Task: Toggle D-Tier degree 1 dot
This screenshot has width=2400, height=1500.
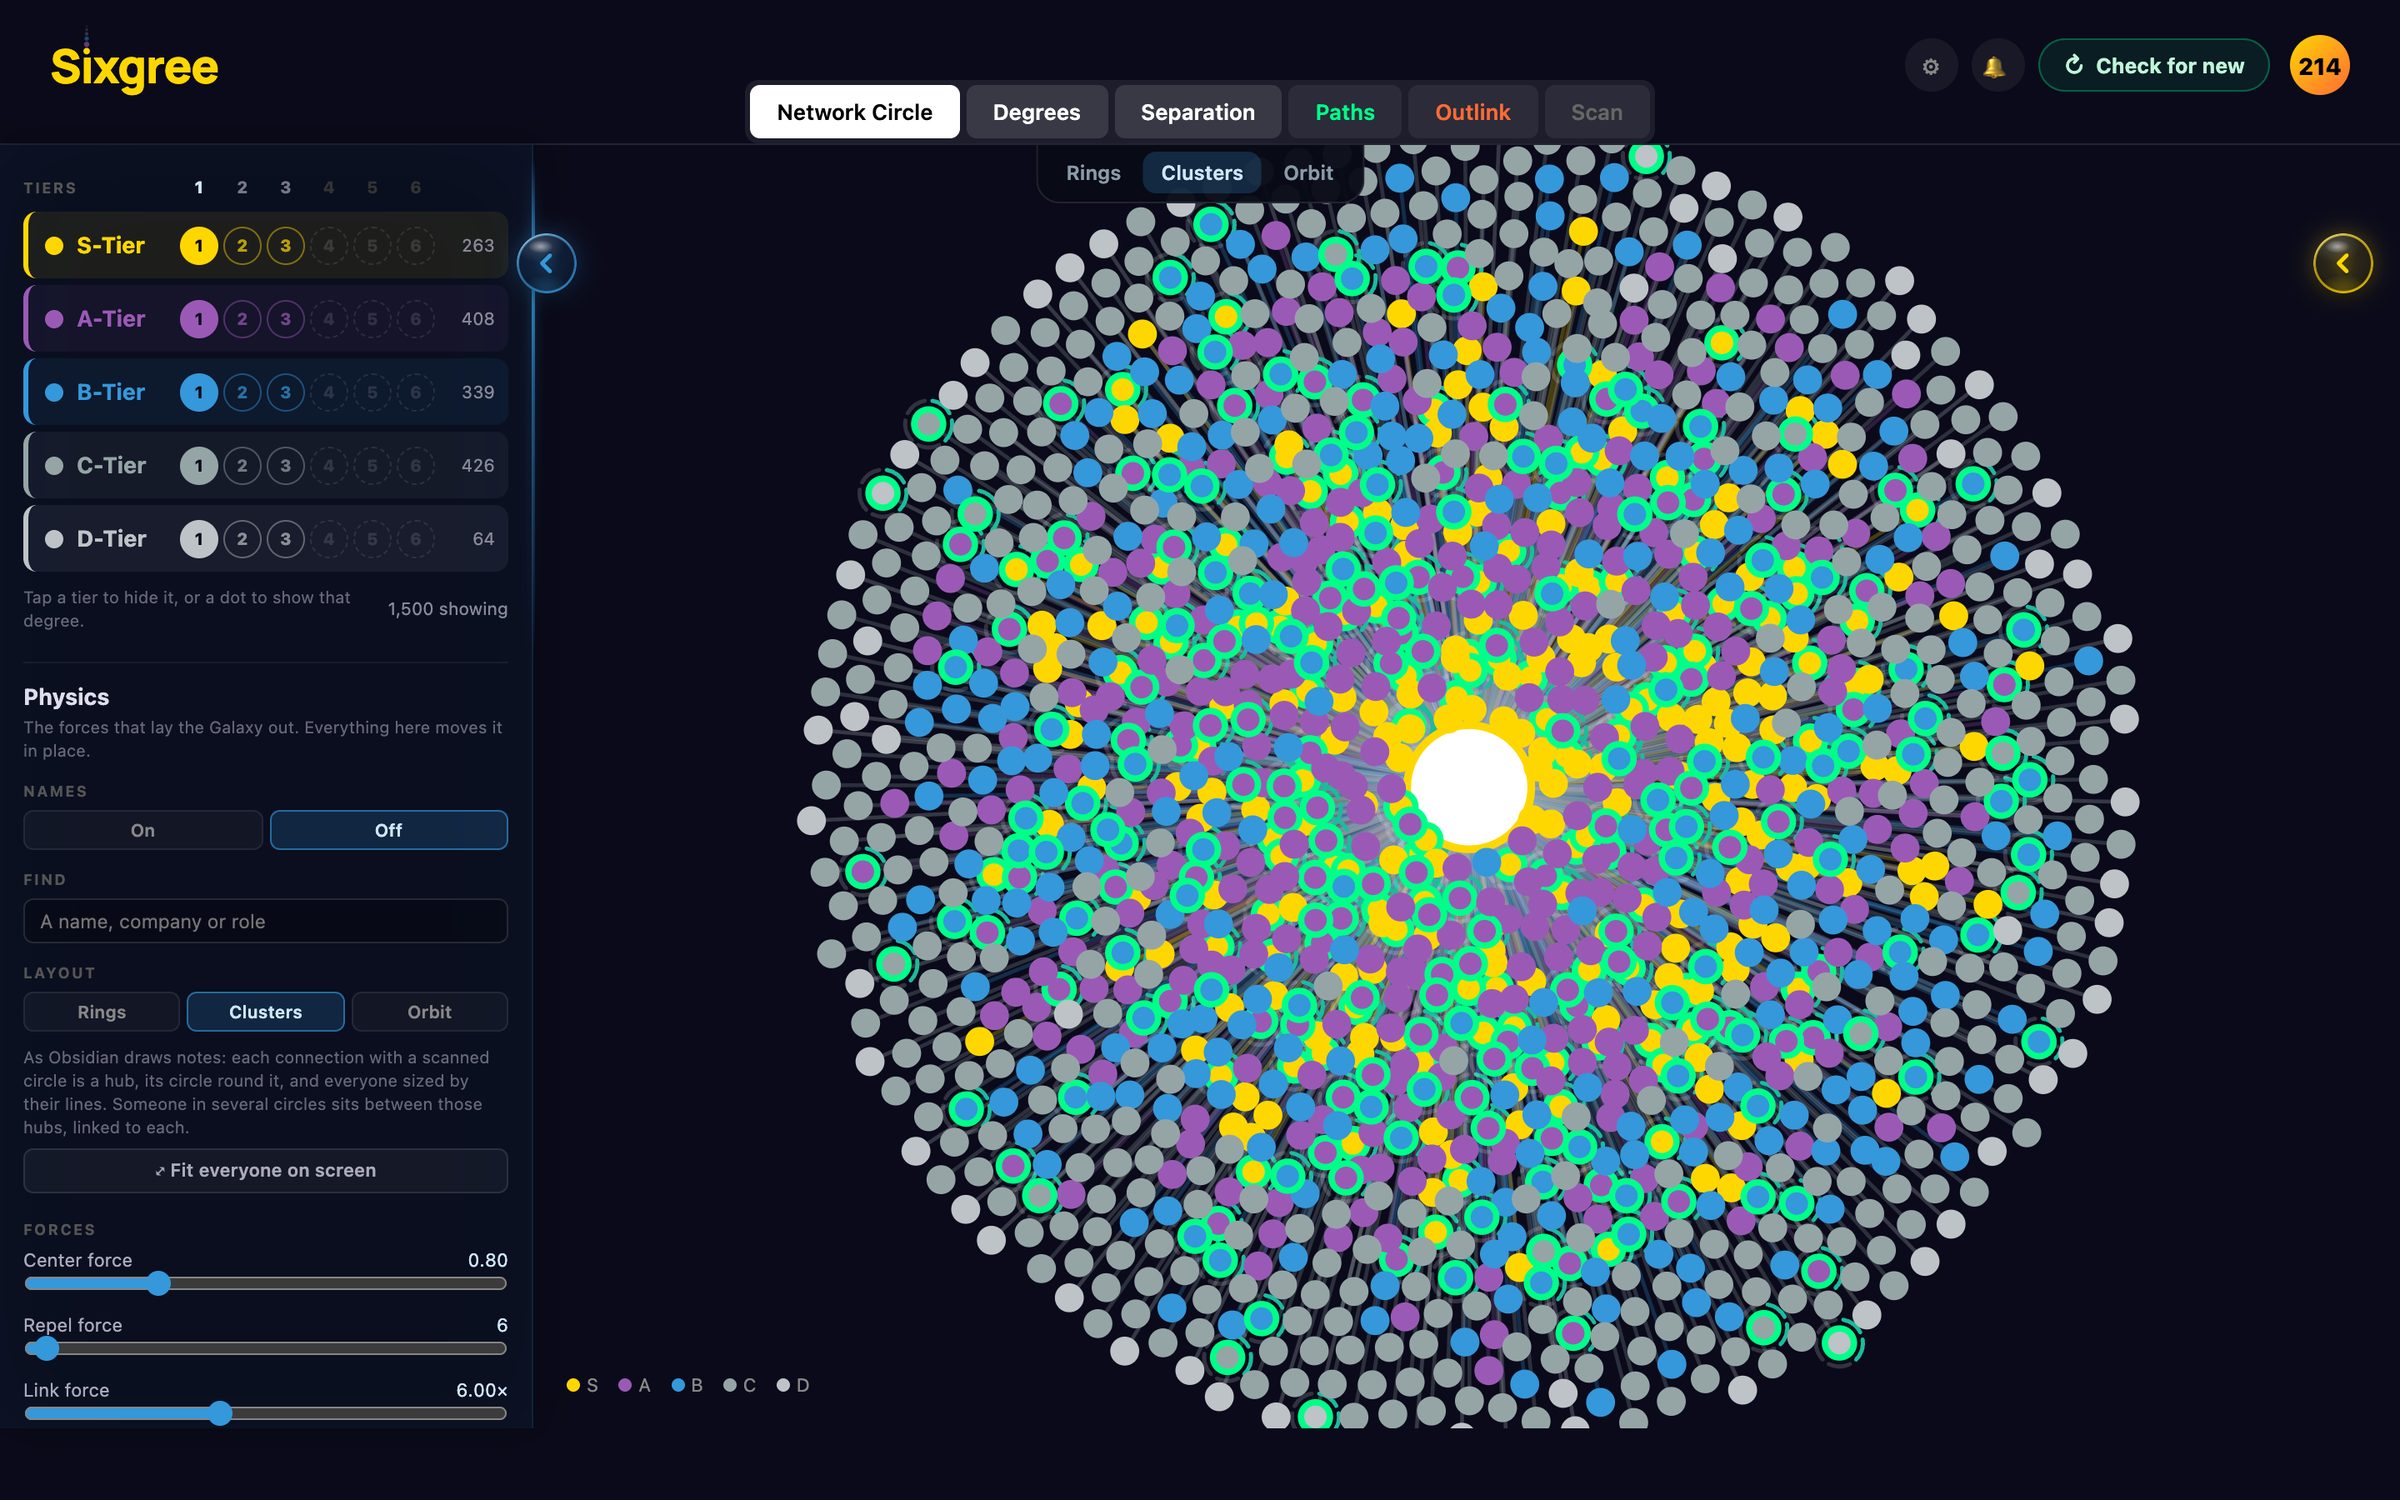Action: click(199, 539)
